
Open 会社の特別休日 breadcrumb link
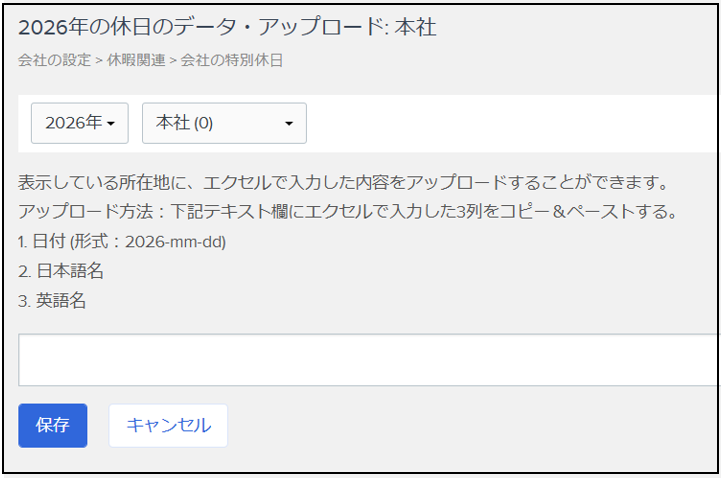point(232,60)
